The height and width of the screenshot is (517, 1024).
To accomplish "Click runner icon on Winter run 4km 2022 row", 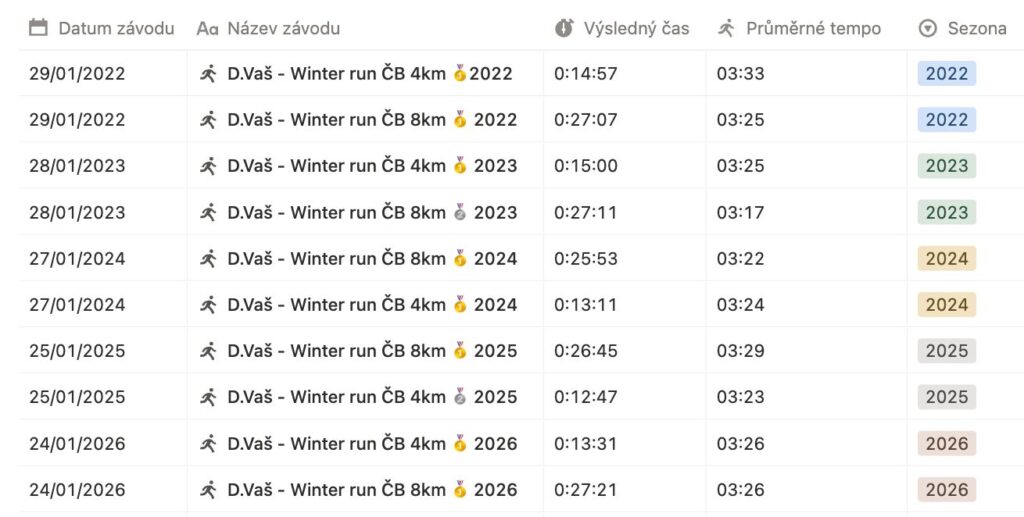I will coord(208,73).
